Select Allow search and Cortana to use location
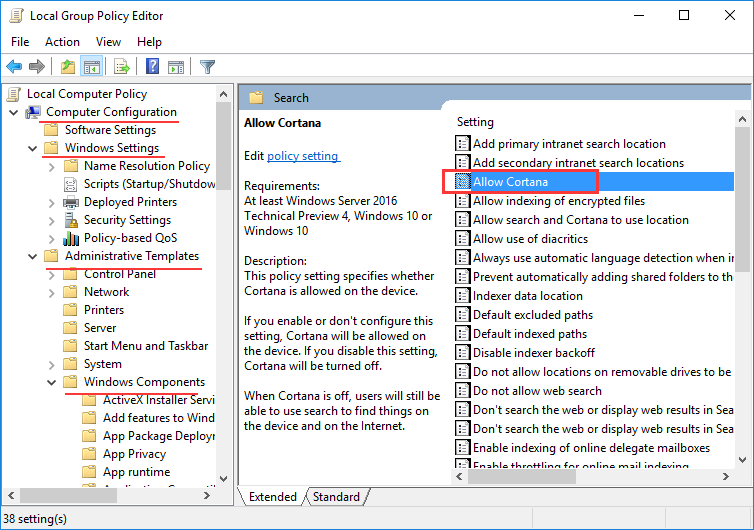The image size is (754, 530). [x=580, y=220]
